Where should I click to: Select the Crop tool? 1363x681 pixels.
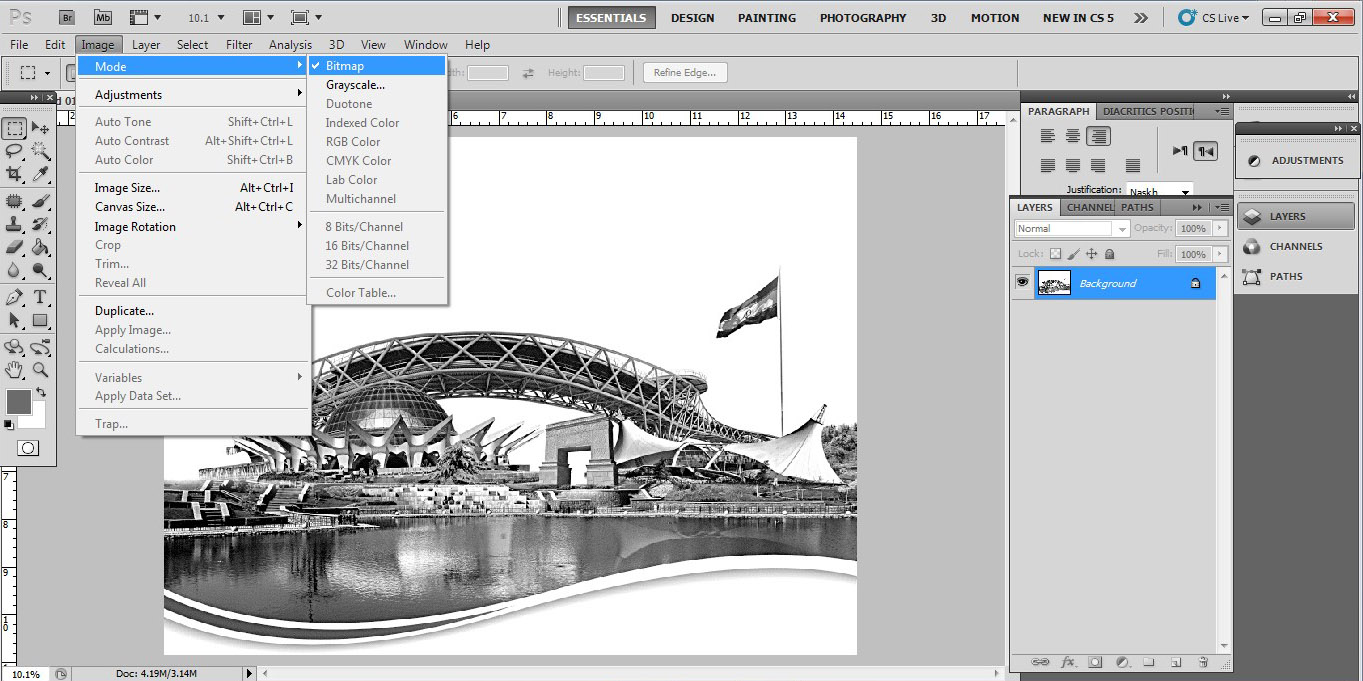click(14, 174)
